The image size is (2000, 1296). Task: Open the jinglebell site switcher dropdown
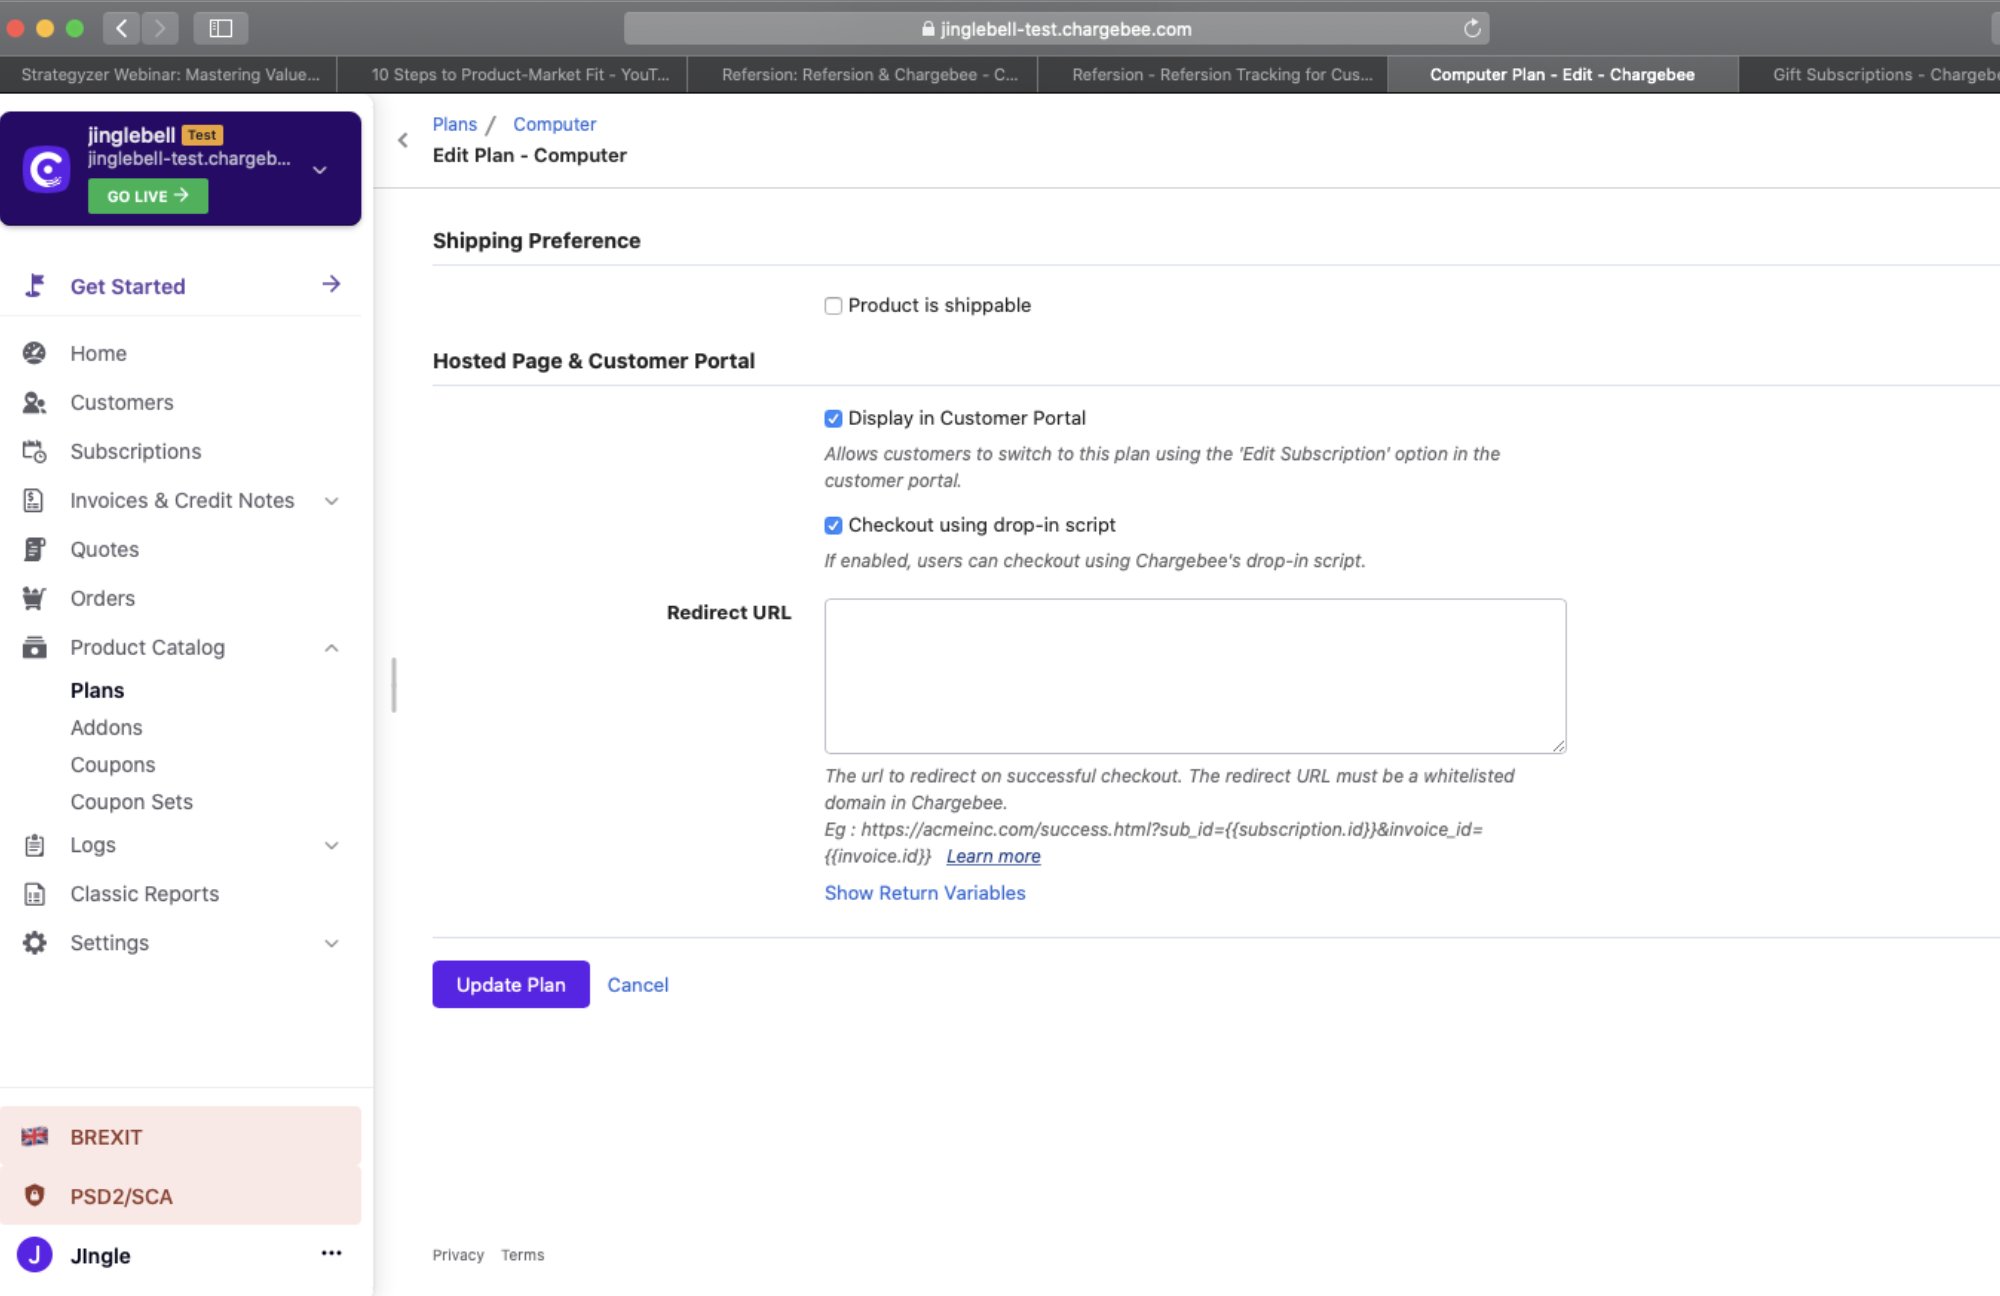click(320, 170)
